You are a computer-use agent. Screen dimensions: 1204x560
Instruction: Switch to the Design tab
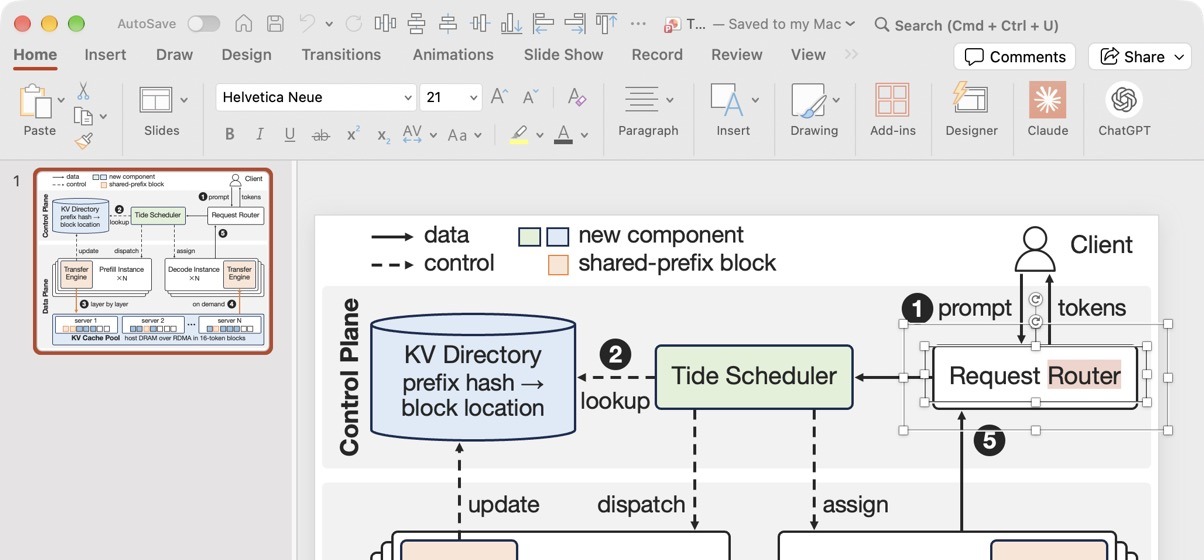(246, 55)
